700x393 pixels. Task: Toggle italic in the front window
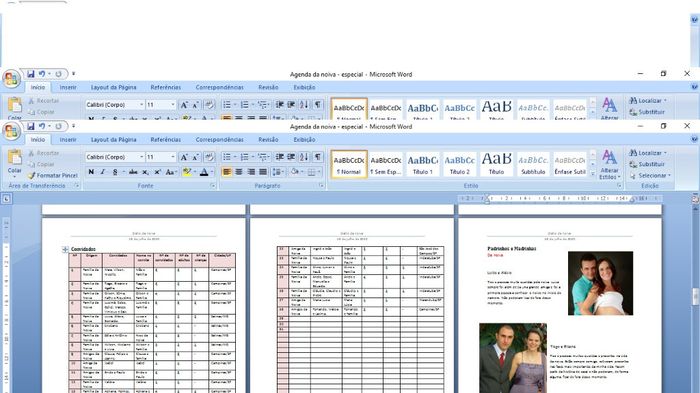click(x=103, y=172)
